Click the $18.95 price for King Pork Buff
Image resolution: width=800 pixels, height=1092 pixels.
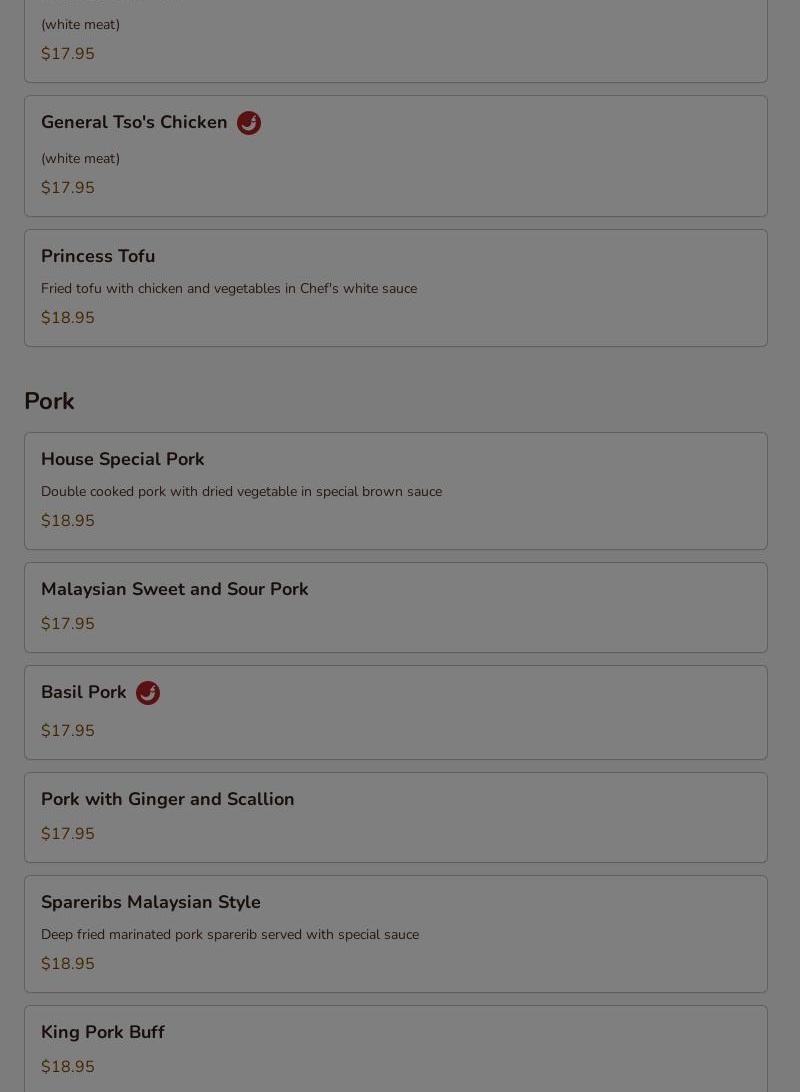68,1066
